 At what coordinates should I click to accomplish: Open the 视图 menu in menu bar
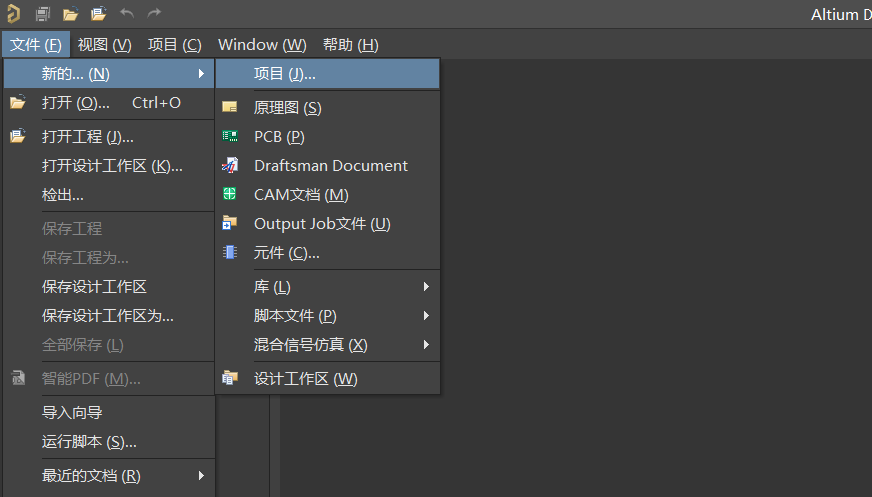pyautogui.click(x=105, y=45)
